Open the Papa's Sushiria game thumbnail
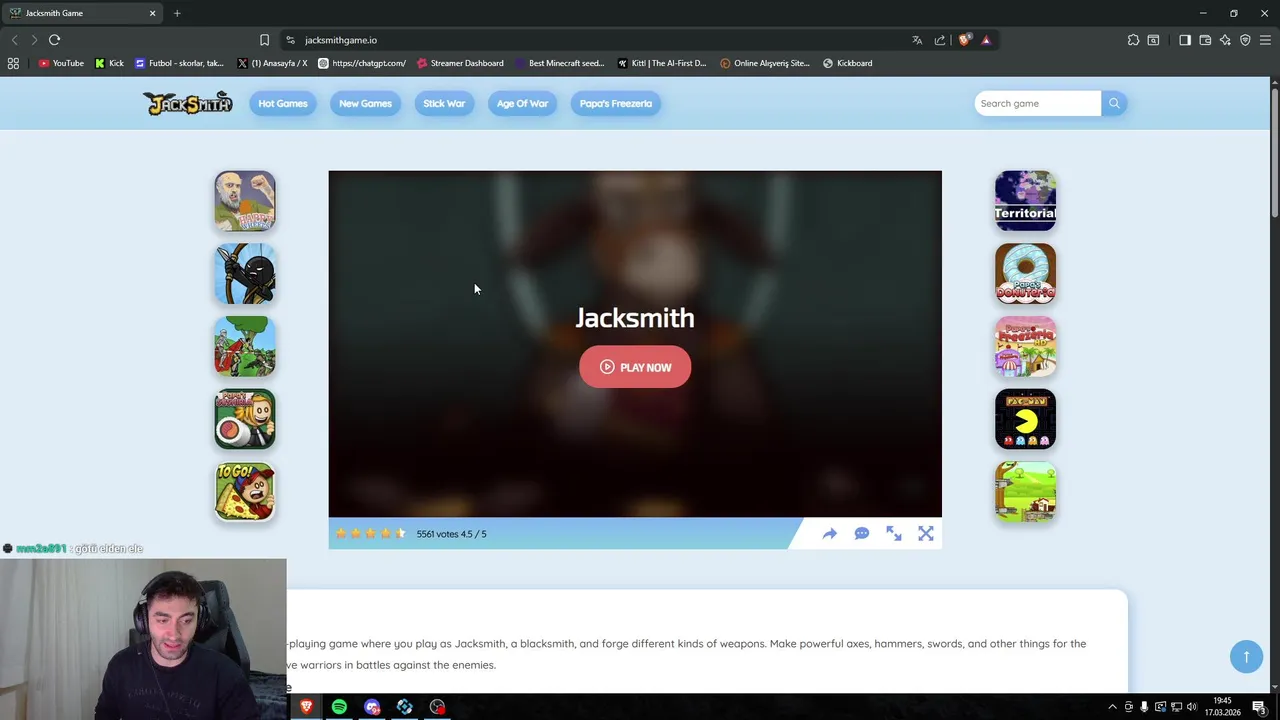The height and width of the screenshot is (720, 1280). [245, 419]
